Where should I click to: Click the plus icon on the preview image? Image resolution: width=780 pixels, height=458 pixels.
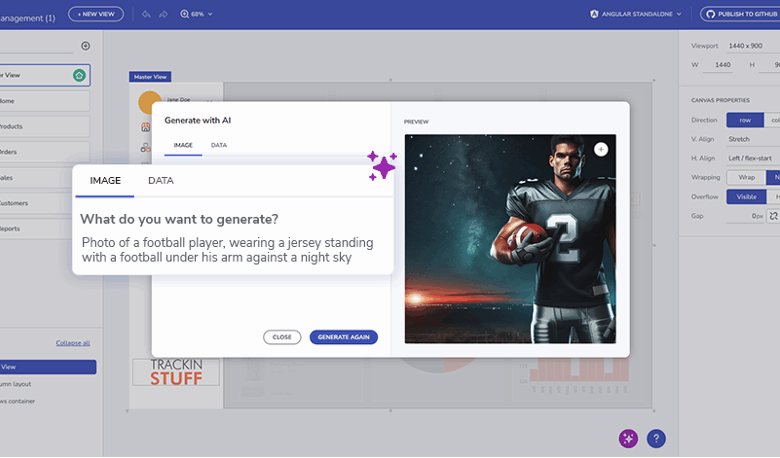(600, 149)
